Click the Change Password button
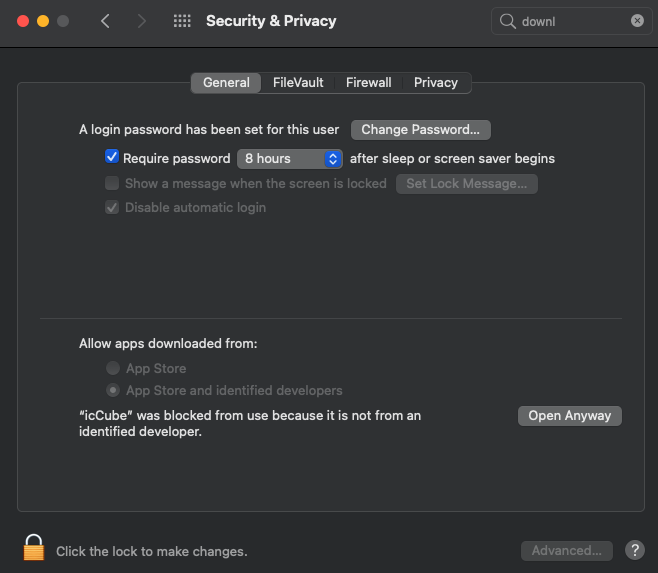 420,129
